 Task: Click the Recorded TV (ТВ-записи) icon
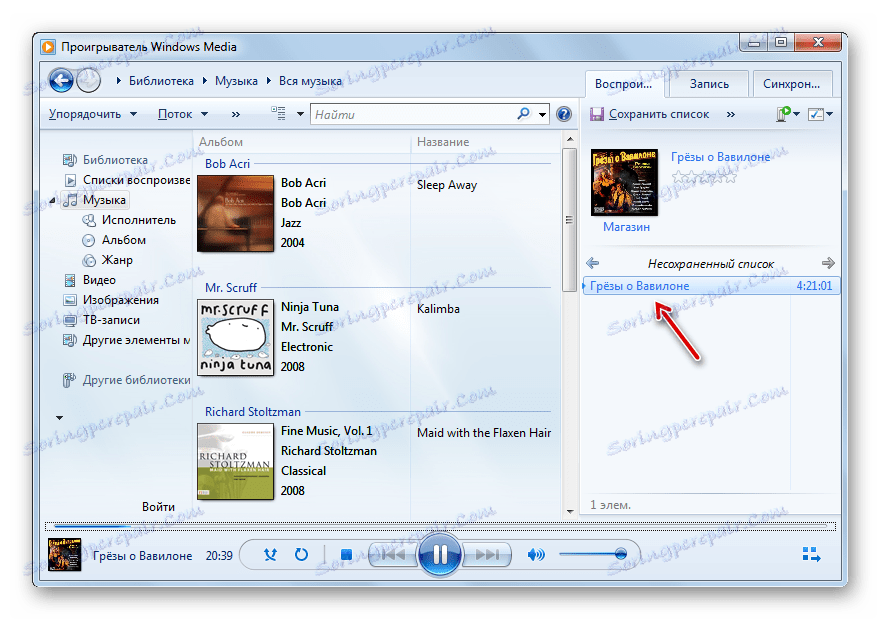70,320
